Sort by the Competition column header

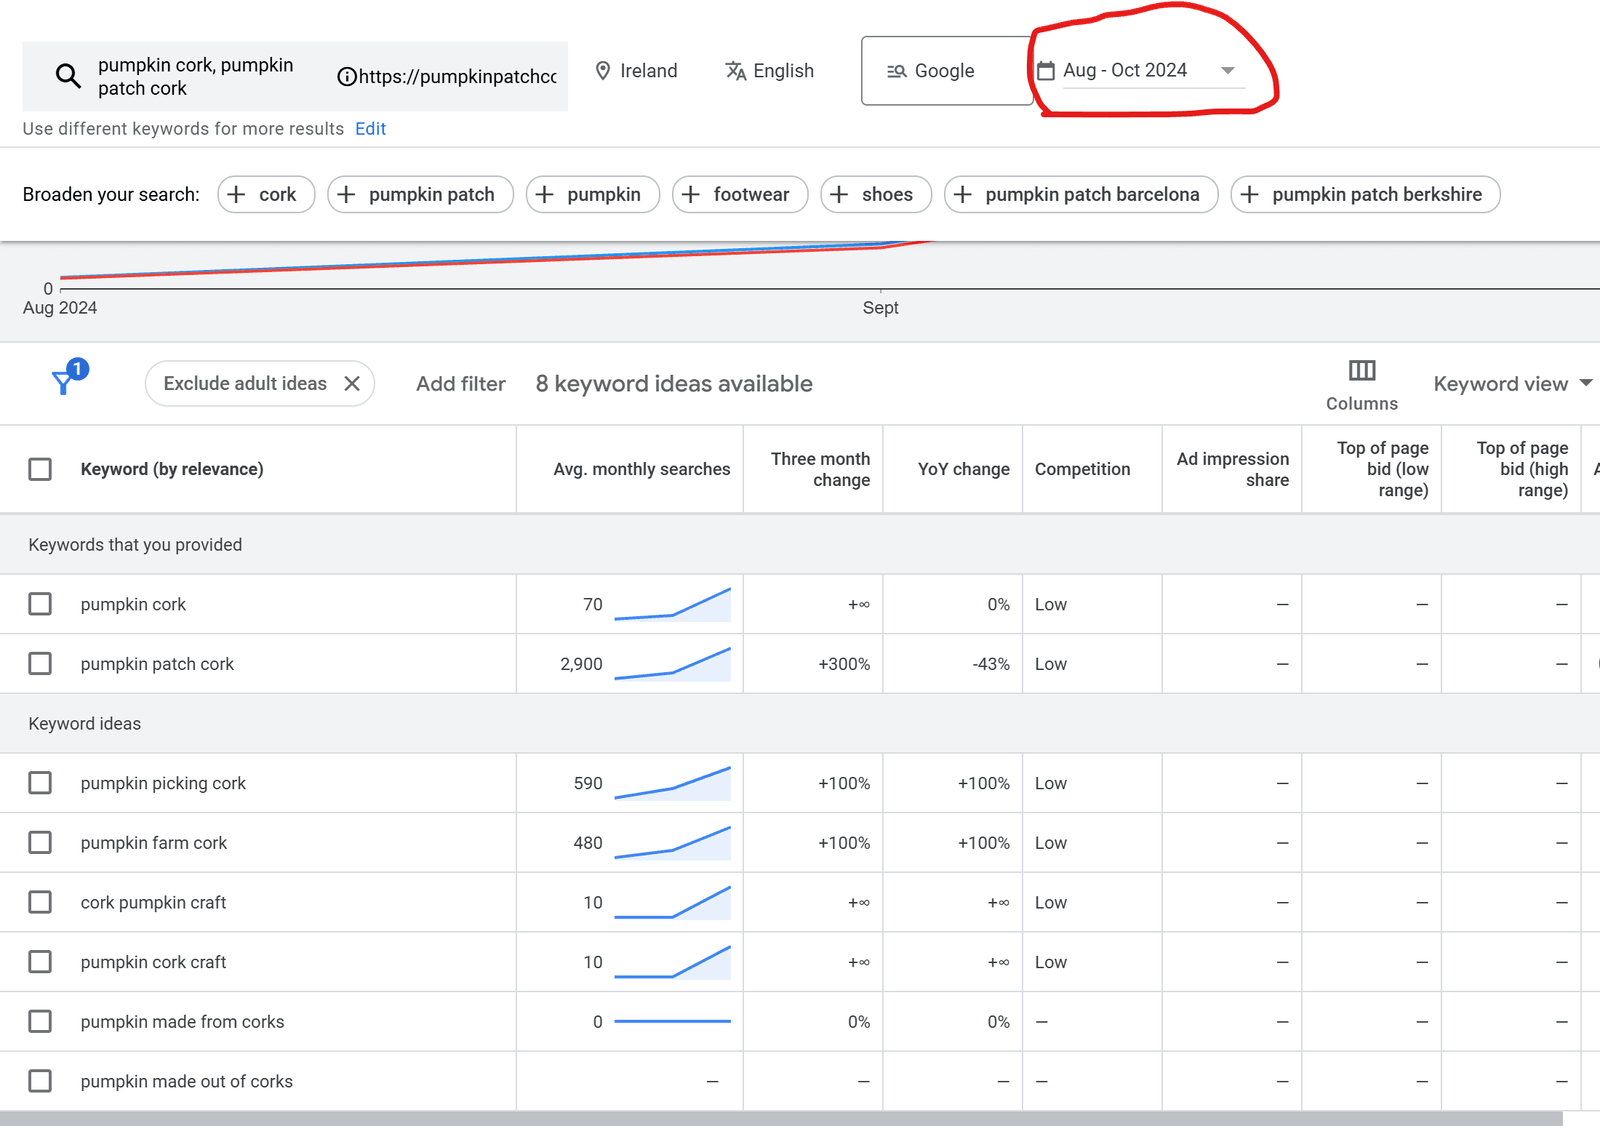tap(1082, 469)
